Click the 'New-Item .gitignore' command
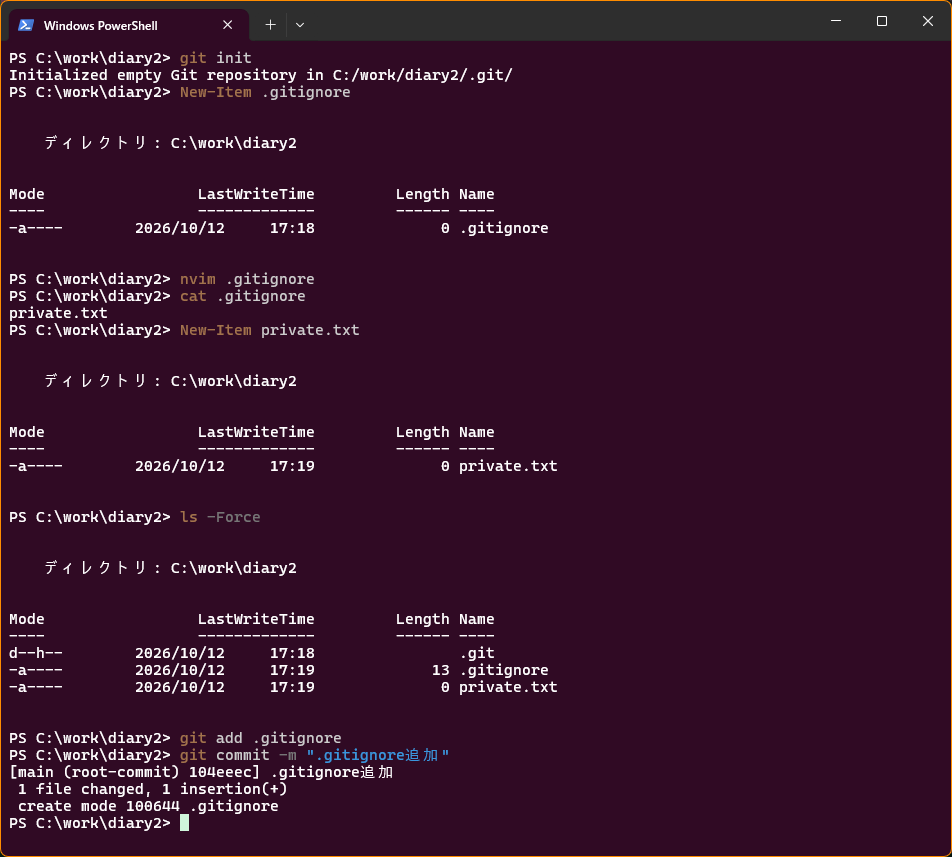952x857 pixels. coord(265,92)
